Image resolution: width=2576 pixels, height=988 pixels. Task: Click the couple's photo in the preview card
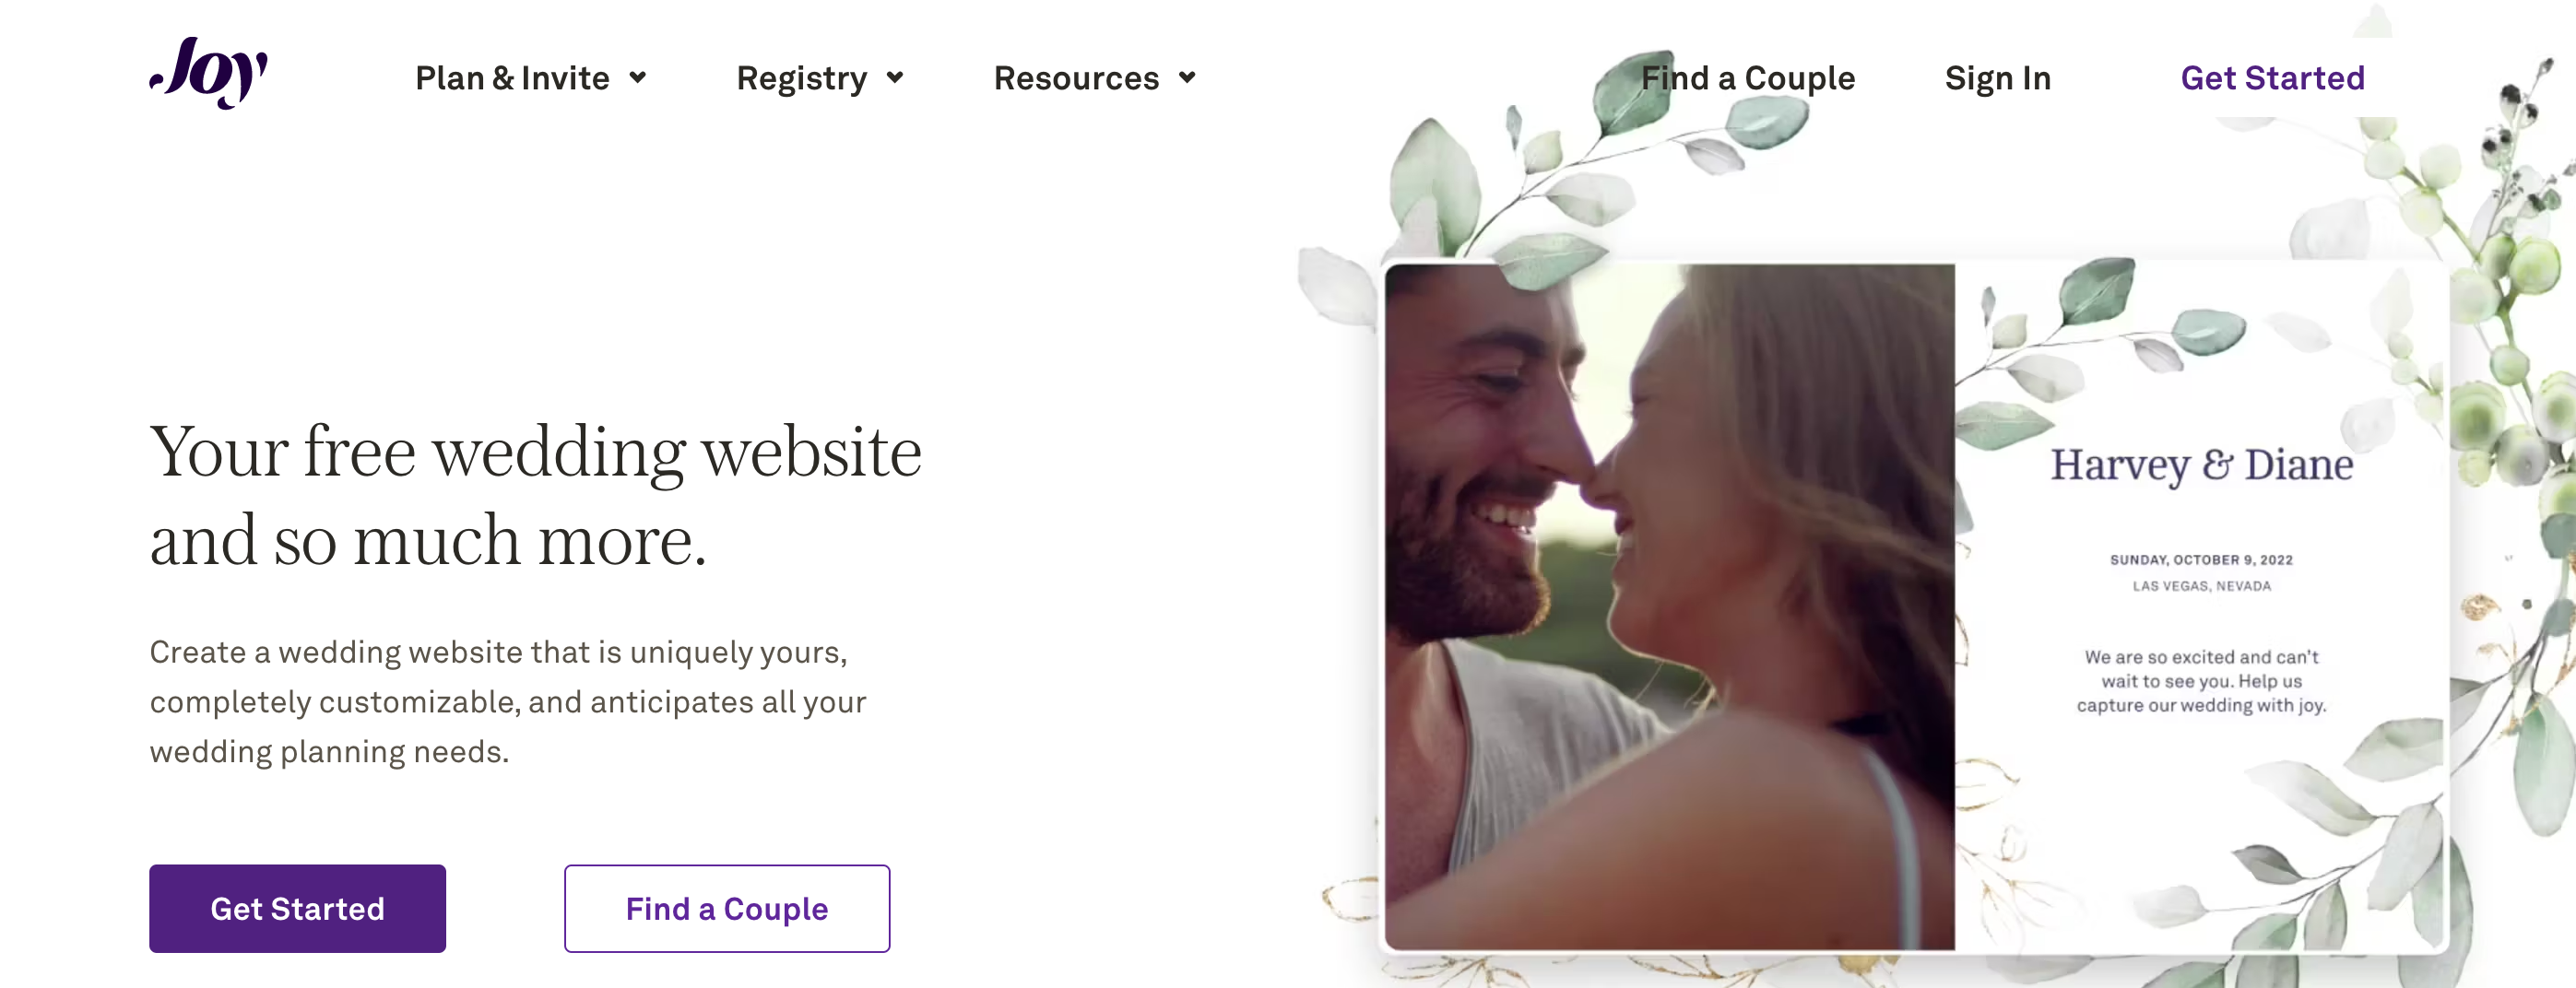[x=1669, y=606]
